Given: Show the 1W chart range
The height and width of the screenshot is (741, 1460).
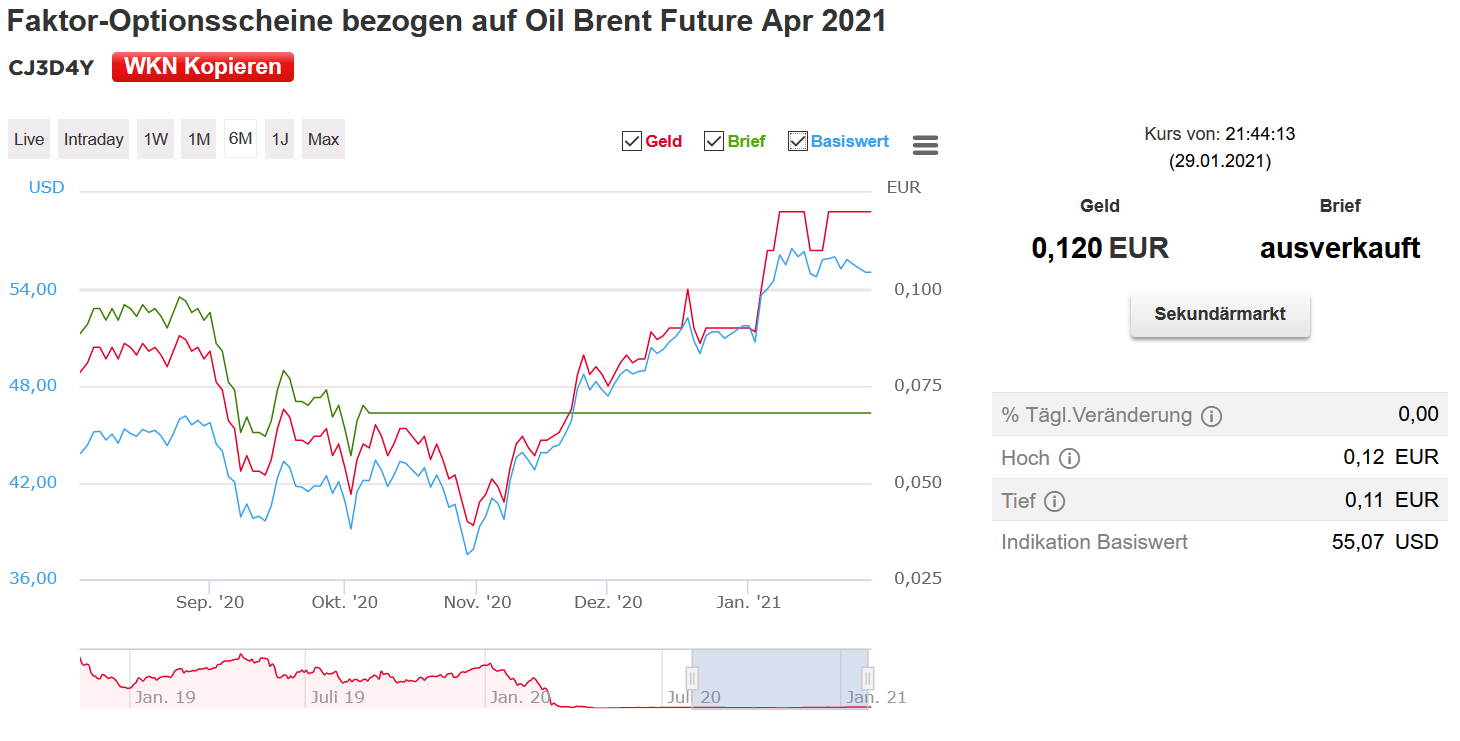Looking at the screenshot, I should point(155,139).
